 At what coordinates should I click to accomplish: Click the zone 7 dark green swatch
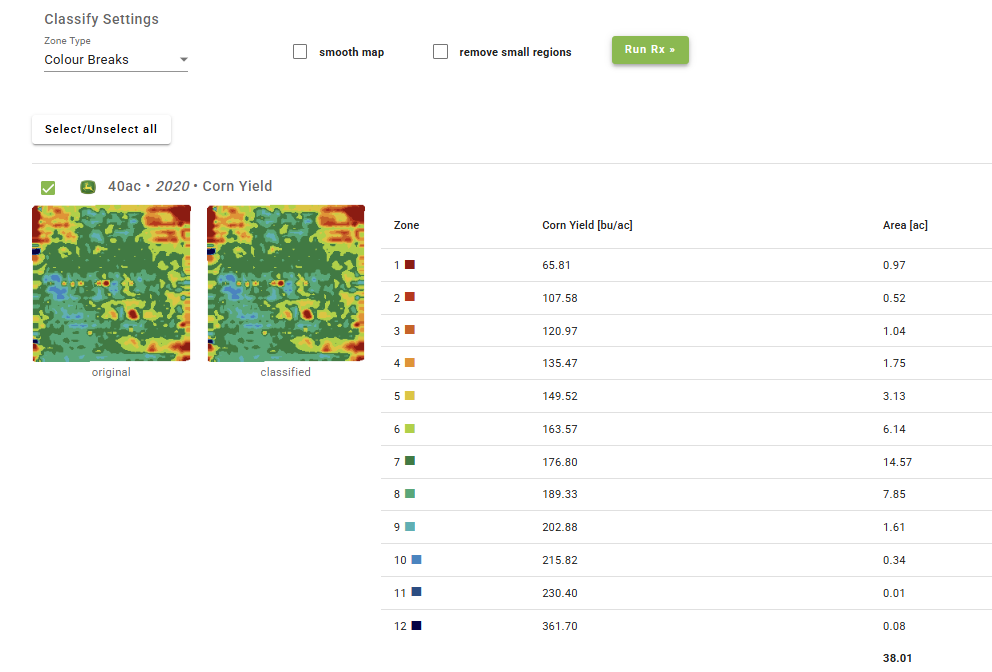(x=410, y=461)
